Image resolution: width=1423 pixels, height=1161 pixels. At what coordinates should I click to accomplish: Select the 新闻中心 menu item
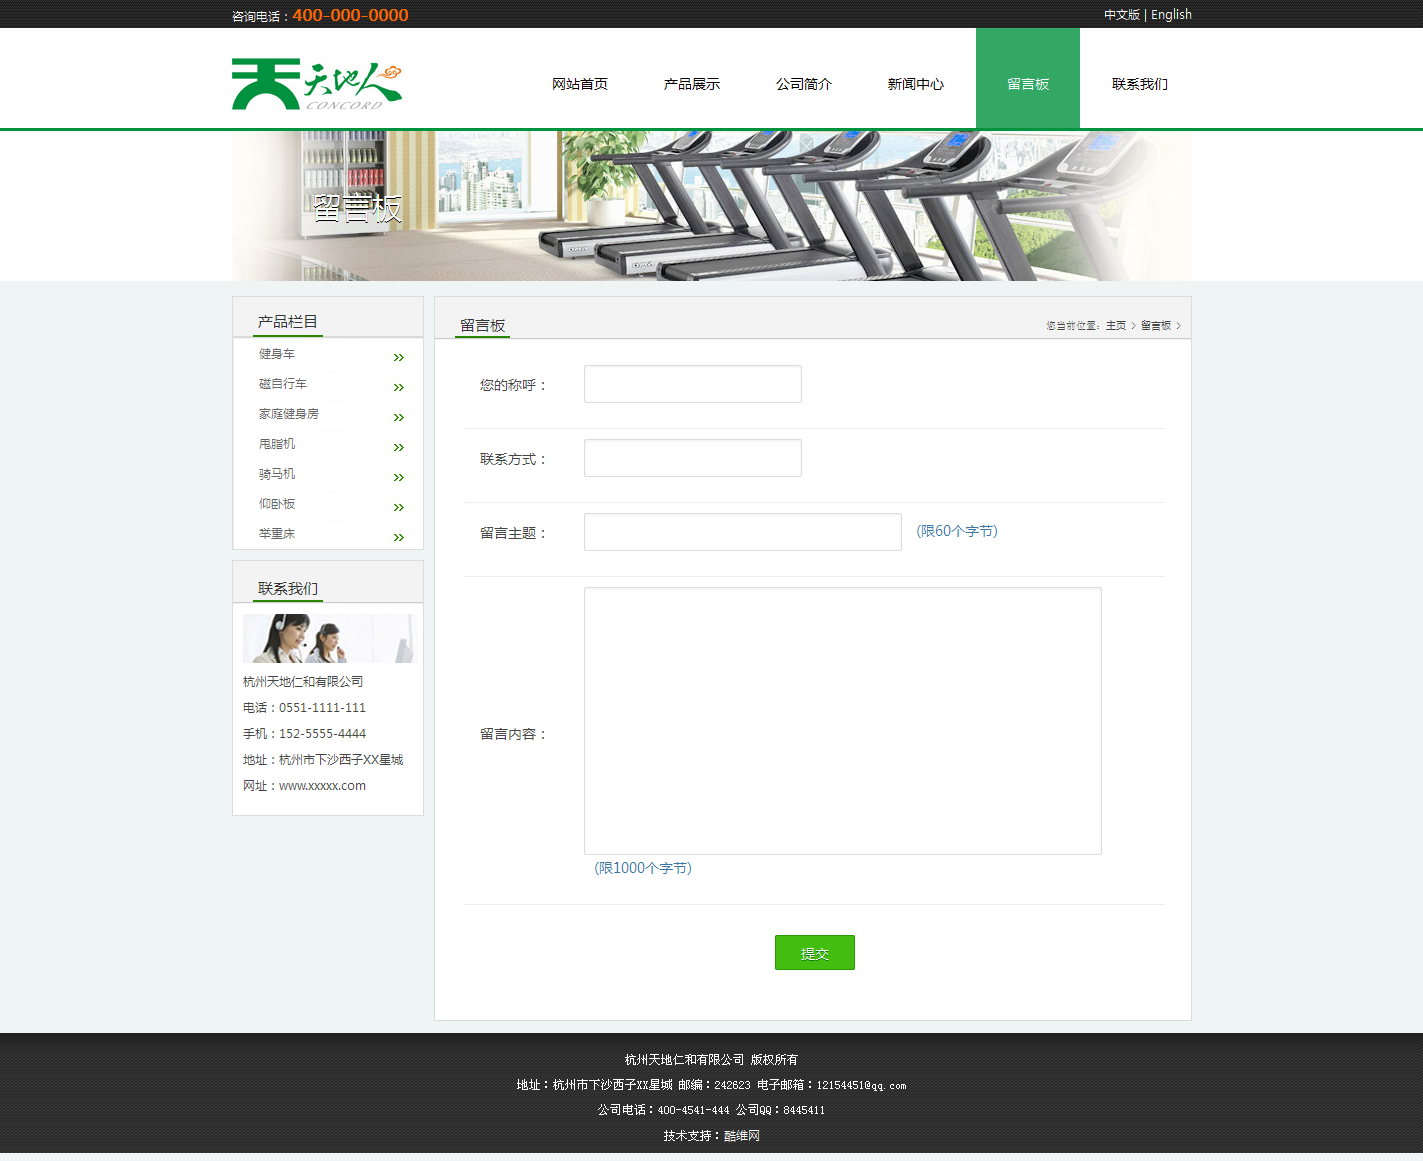(x=916, y=84)
